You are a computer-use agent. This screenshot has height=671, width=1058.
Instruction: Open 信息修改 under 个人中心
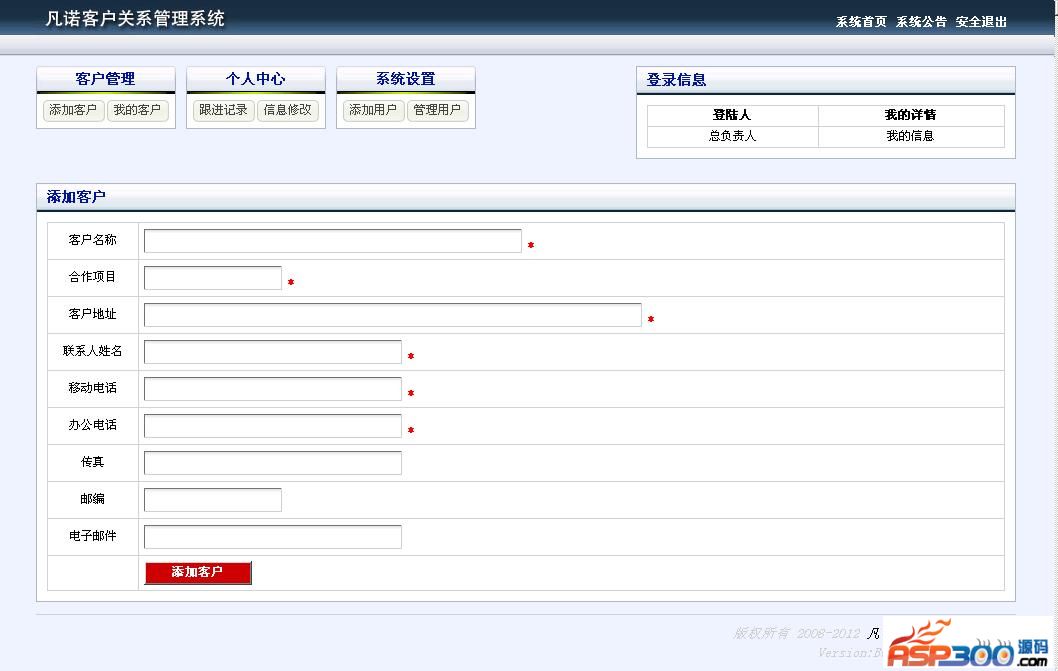287,110
